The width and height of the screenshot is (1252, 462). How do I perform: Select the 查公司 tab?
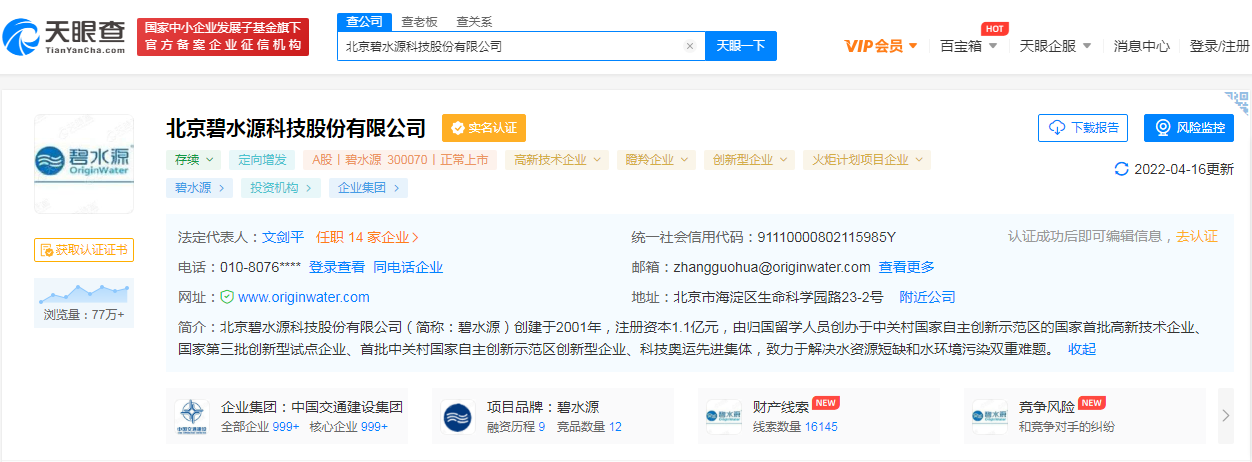[x=365, y=22]
